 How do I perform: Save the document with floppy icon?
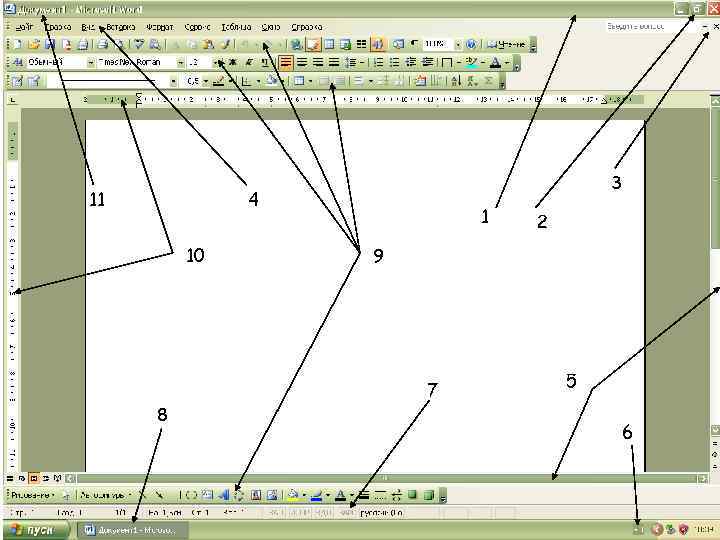(x=50, y=44)
